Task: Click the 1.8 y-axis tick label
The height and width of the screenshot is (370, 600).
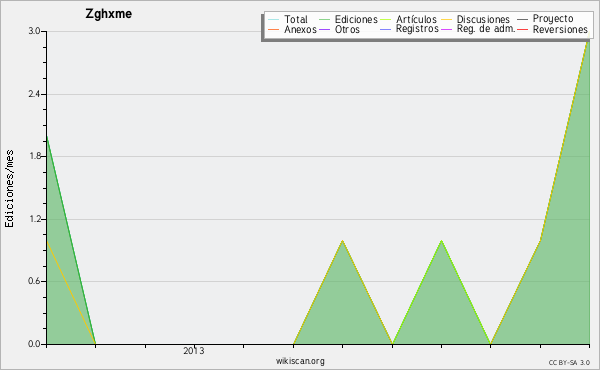Action: [x=34, y=156]
